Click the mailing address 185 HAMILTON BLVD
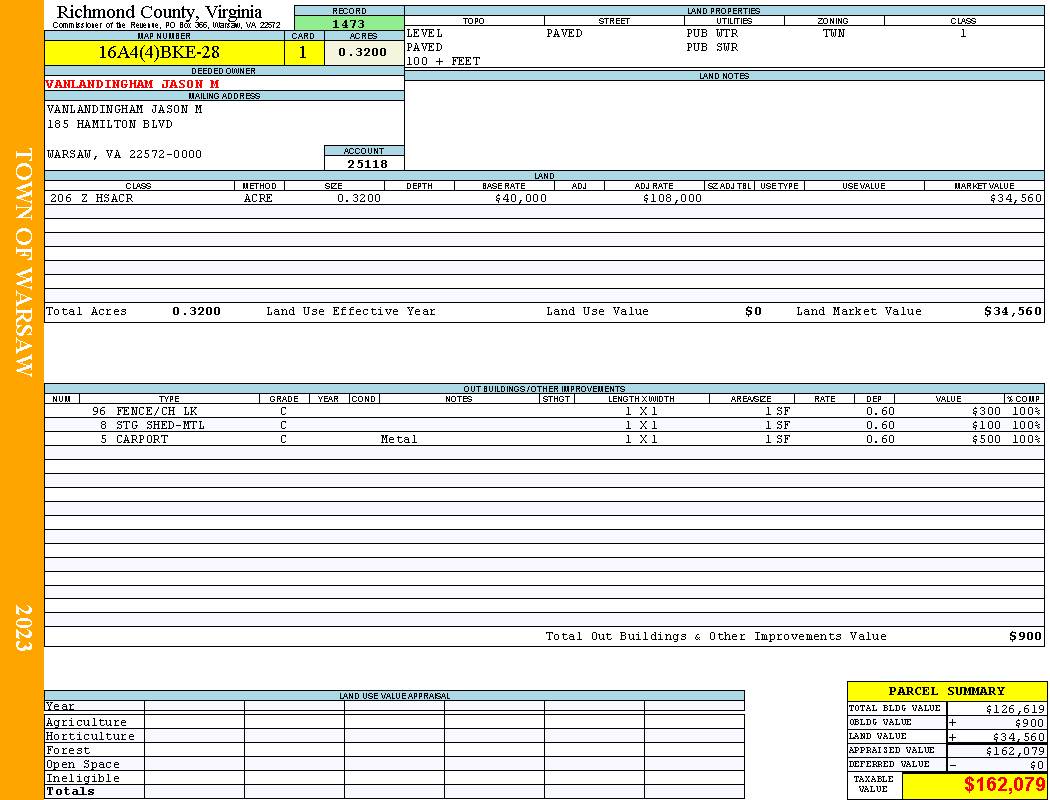Image resolution: width=1050 pixels, height=800 pixels. pyautogui.click(x=110, y=125)
